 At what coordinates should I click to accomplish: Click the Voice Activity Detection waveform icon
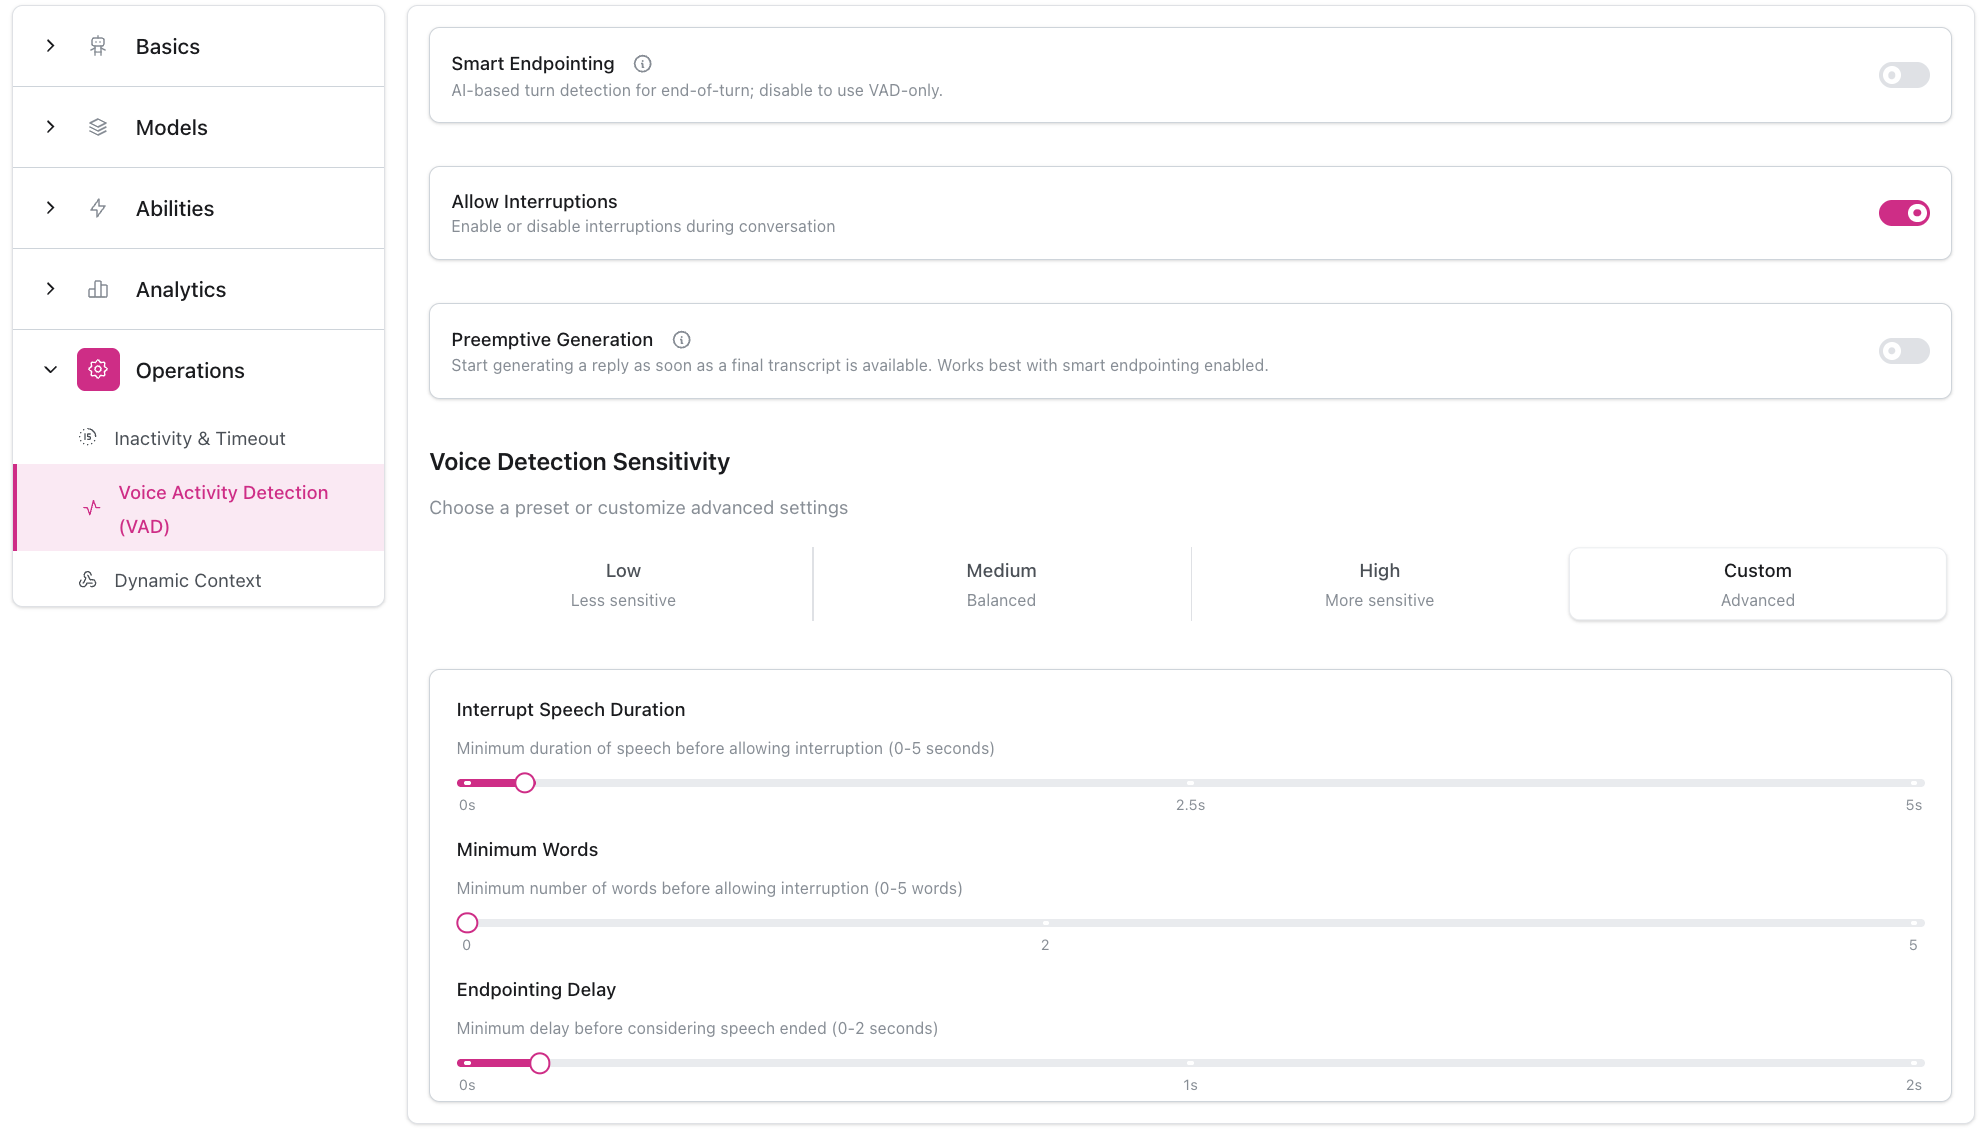(89, 508)
